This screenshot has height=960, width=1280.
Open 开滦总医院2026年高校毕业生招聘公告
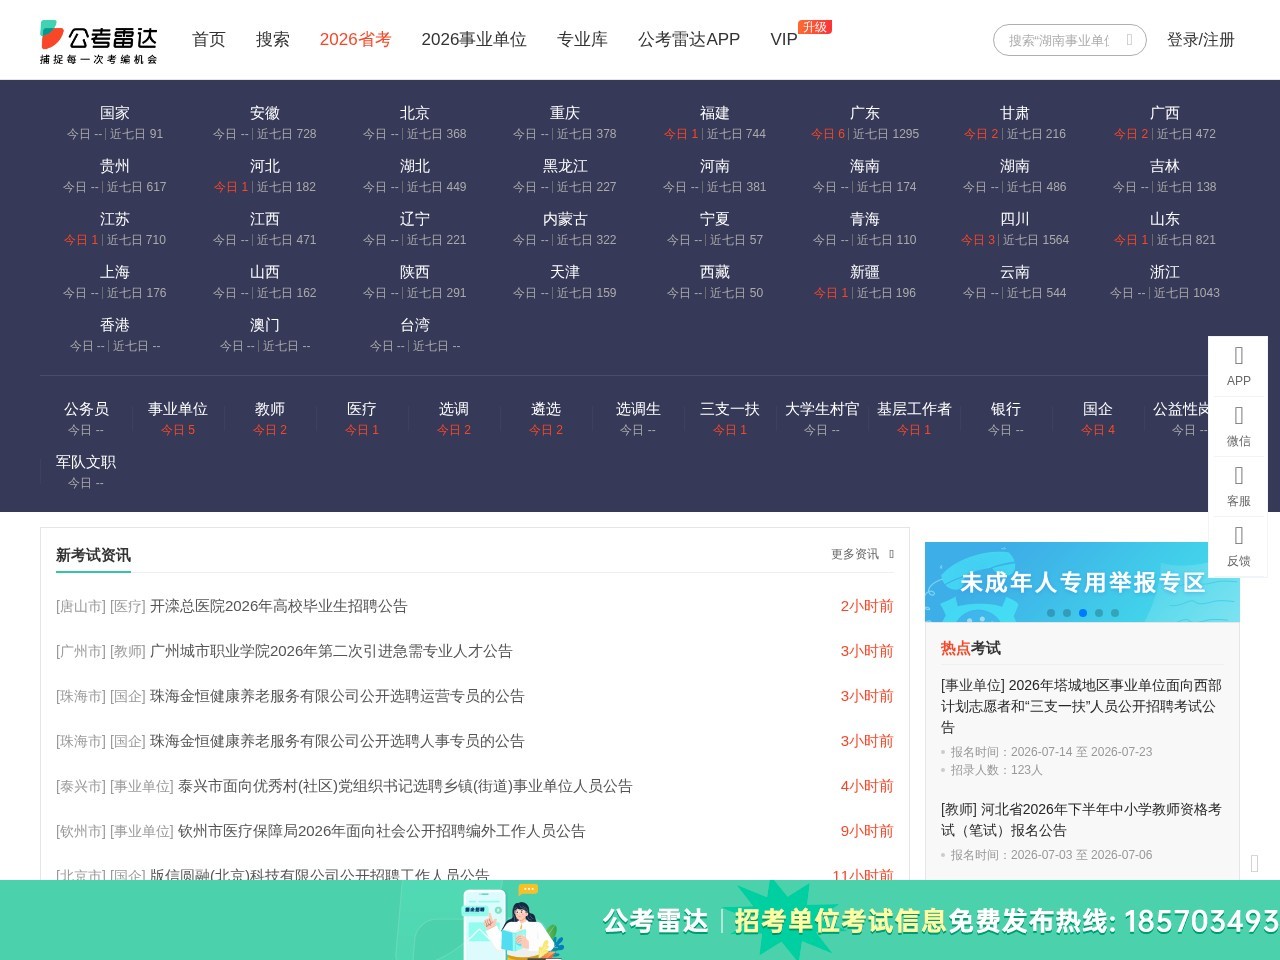(279, 606)
